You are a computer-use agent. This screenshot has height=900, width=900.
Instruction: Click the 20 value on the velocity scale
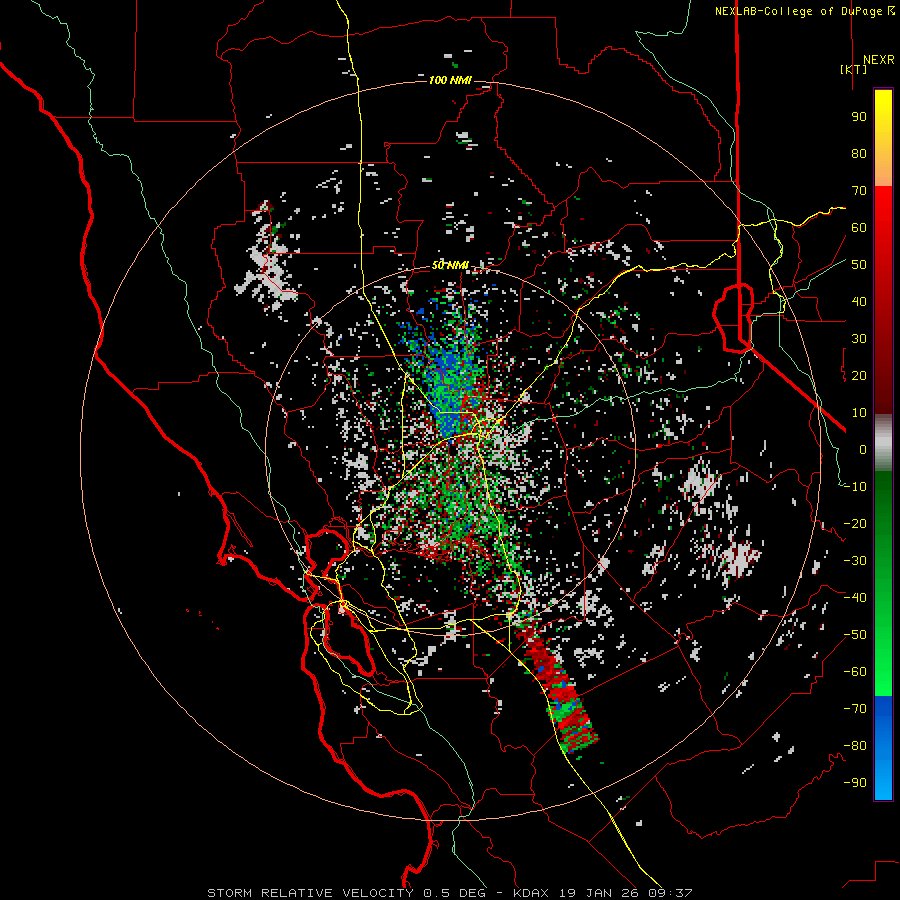[x=859, y=375]
